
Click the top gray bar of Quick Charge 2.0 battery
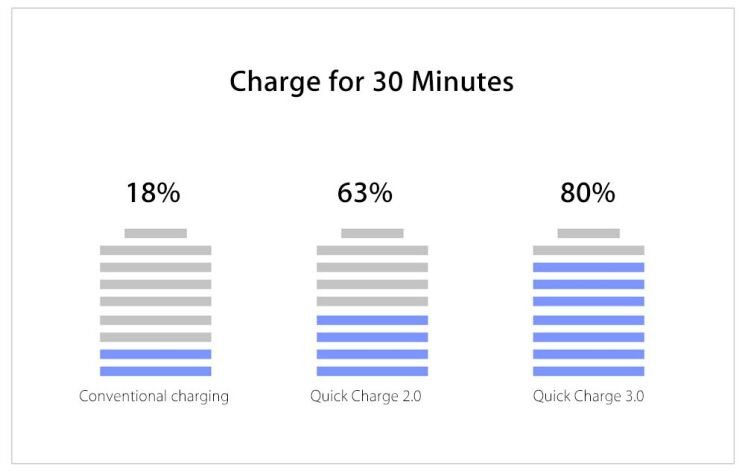(x=372, y=250)
